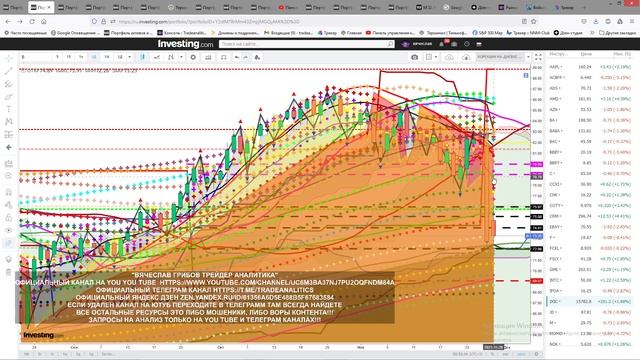640x360 pixels.
Task: Open the indicators icon in chart toolbar
Action: (x=208, y=57)
